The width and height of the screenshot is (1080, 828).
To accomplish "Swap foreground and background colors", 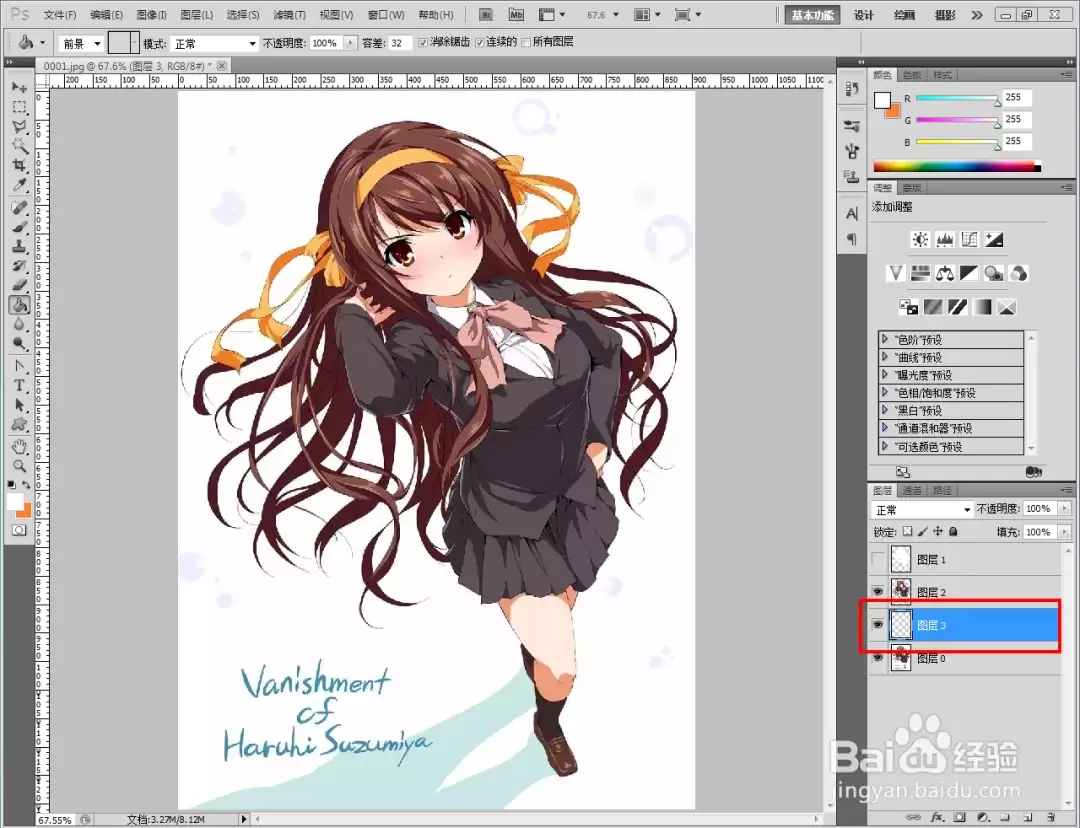I will point(25,485).
